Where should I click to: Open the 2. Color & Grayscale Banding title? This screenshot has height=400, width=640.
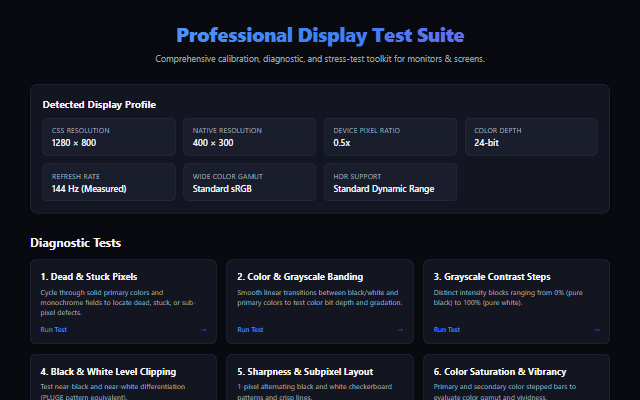(300, 277)
